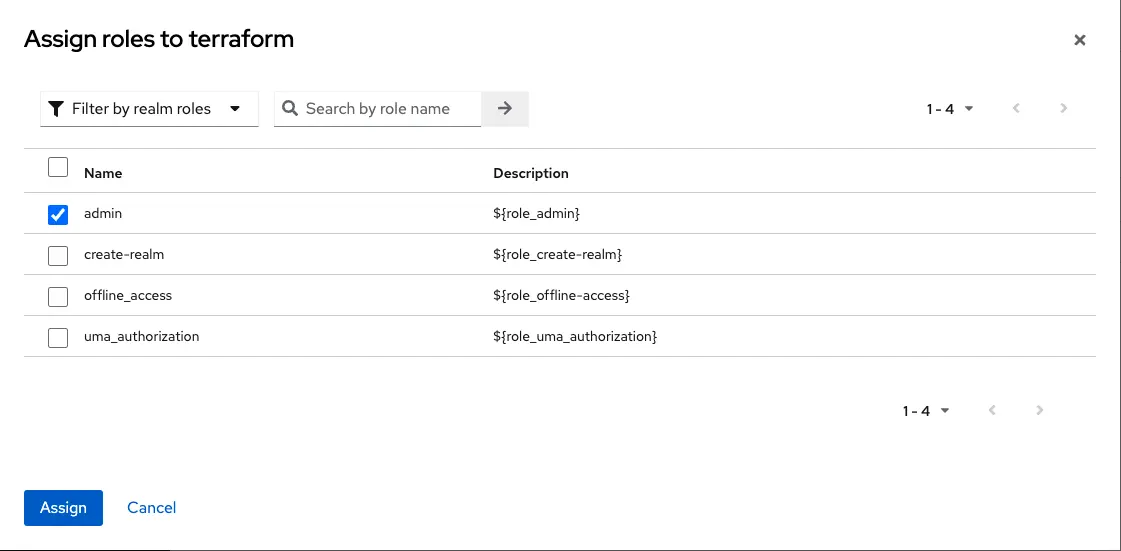Click the ${role_admin} description
The width and height of the screenshot is (1121, 551).
[536, 213]
